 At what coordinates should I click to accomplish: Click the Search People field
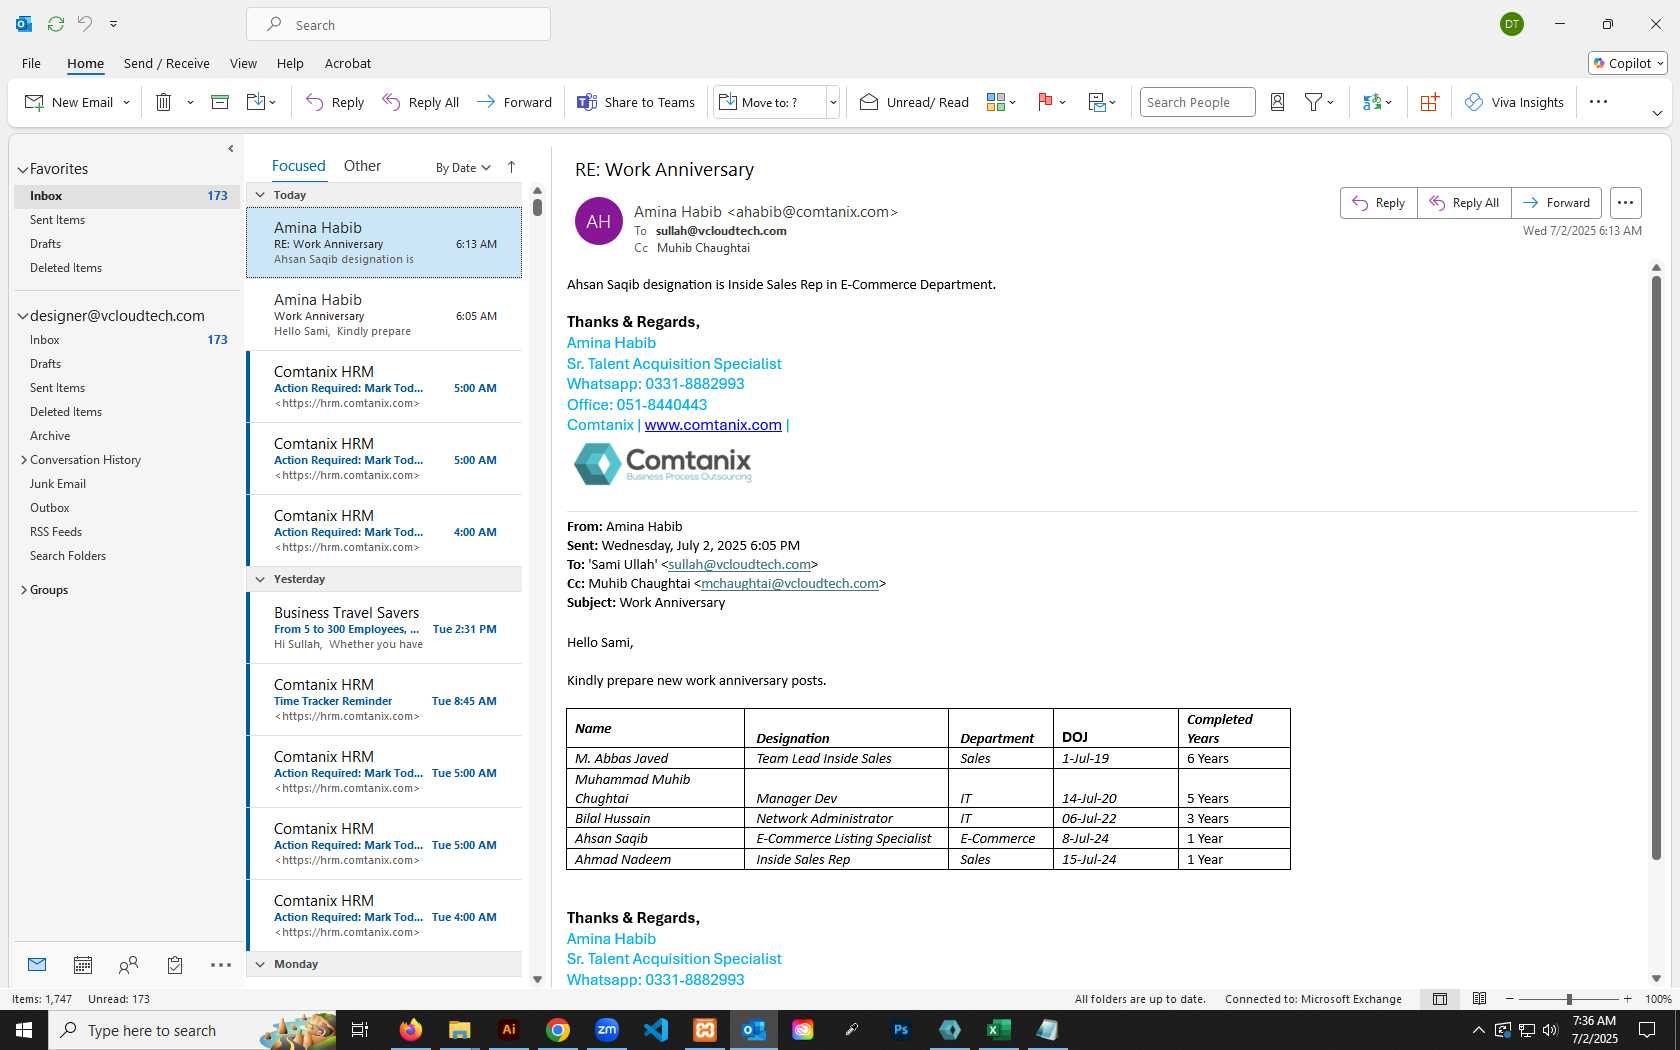click(1197, 102)
